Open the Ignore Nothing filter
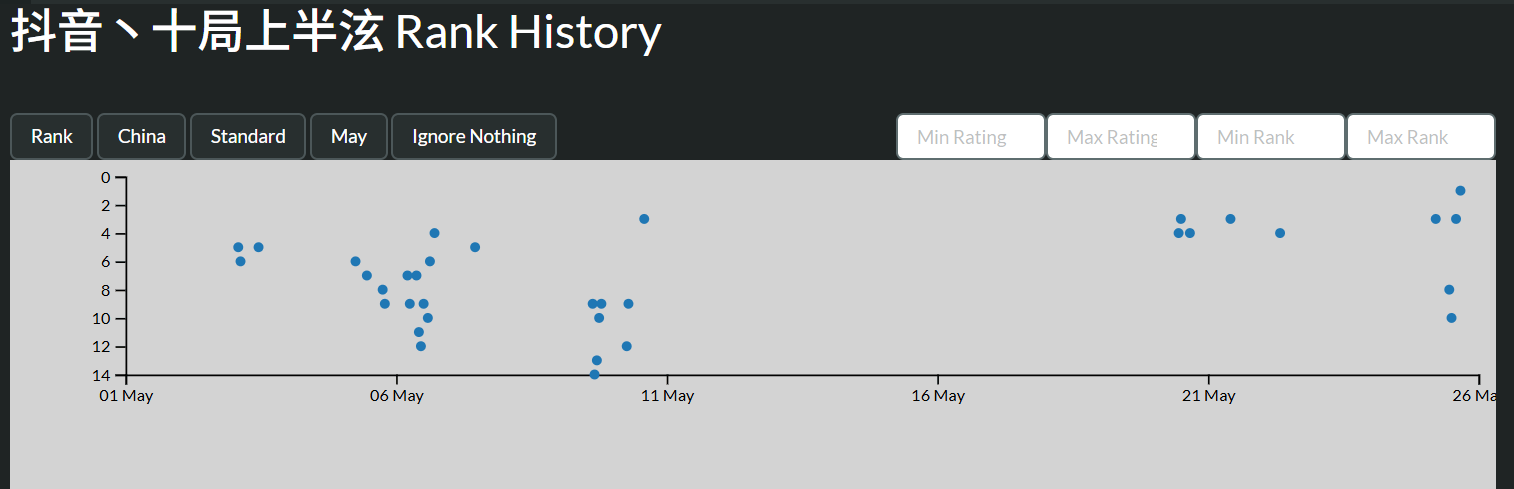The width and height of the screenshot is (1514, 489). pos(474,137)
